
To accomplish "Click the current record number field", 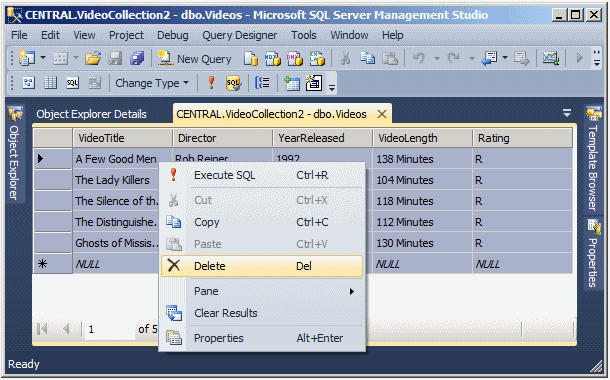I will (x=109, y=329).
